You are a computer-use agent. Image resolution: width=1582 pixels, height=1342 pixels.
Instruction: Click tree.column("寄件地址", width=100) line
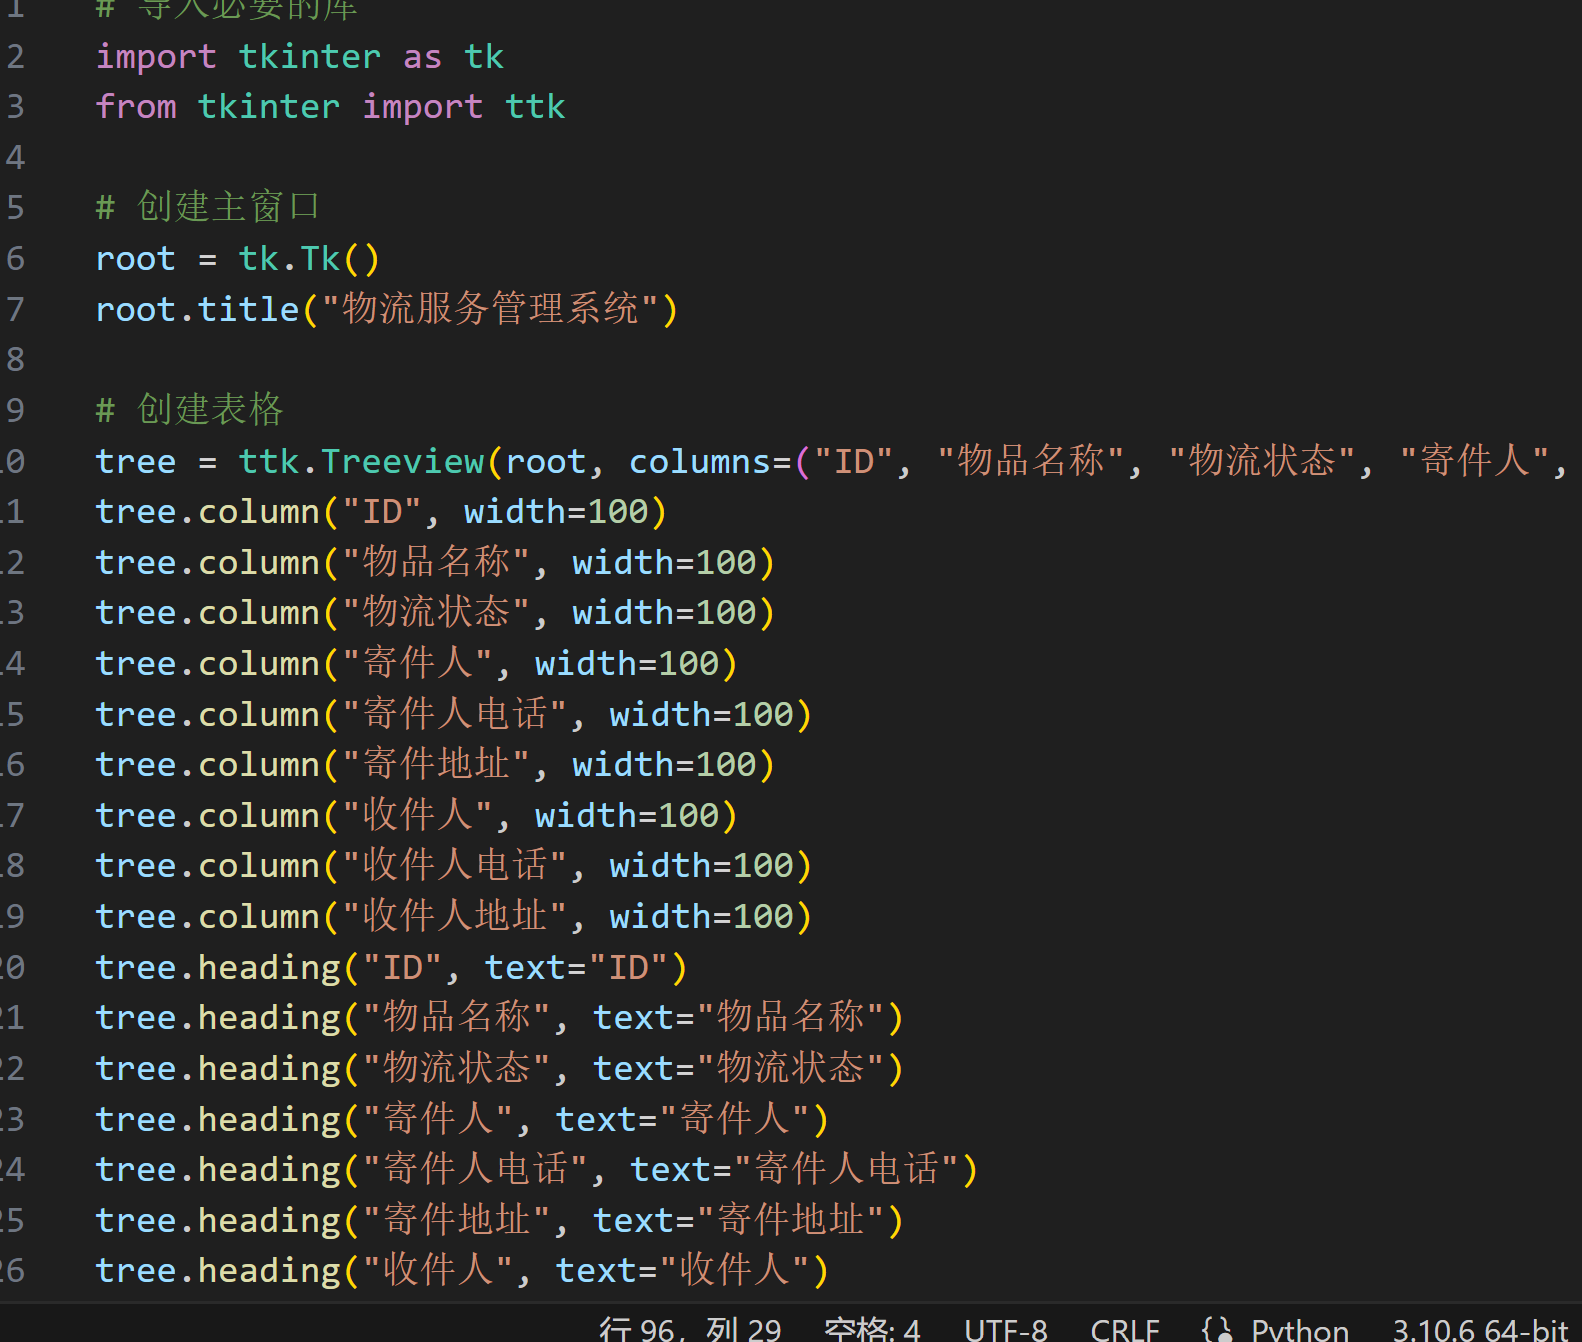point(435,764)
